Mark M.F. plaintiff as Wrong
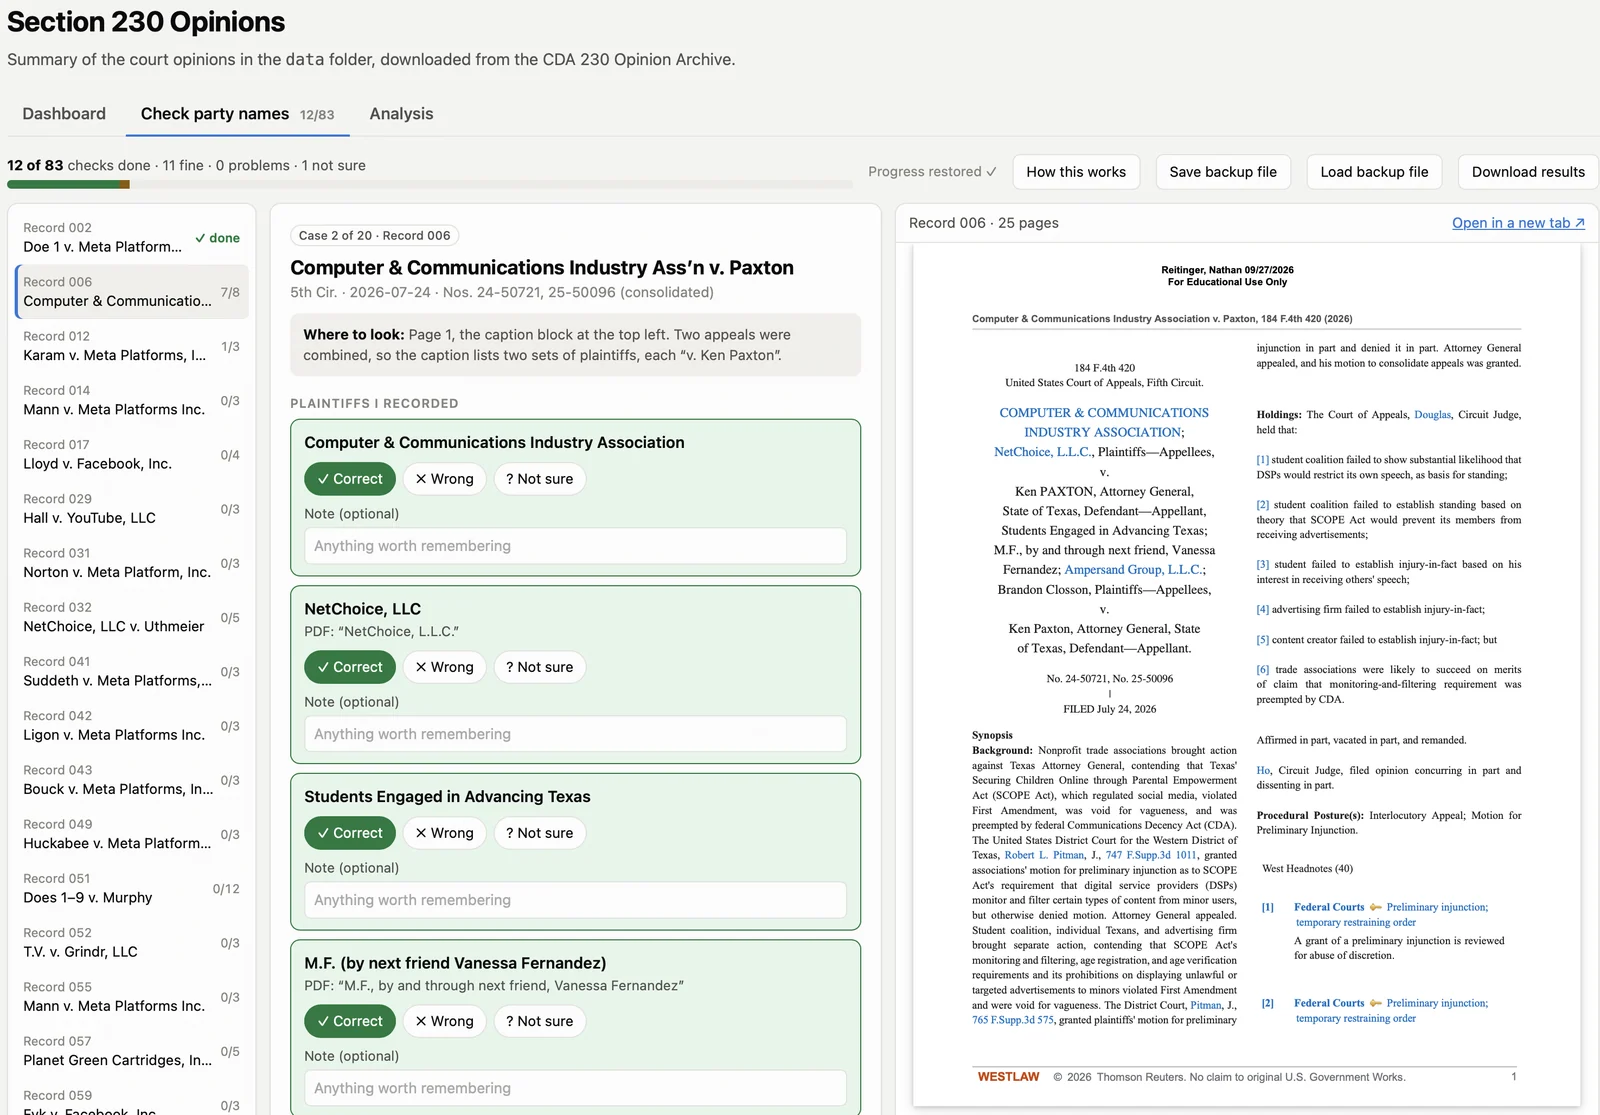The image size is (1600, 1115). [x=444, y=1021]
